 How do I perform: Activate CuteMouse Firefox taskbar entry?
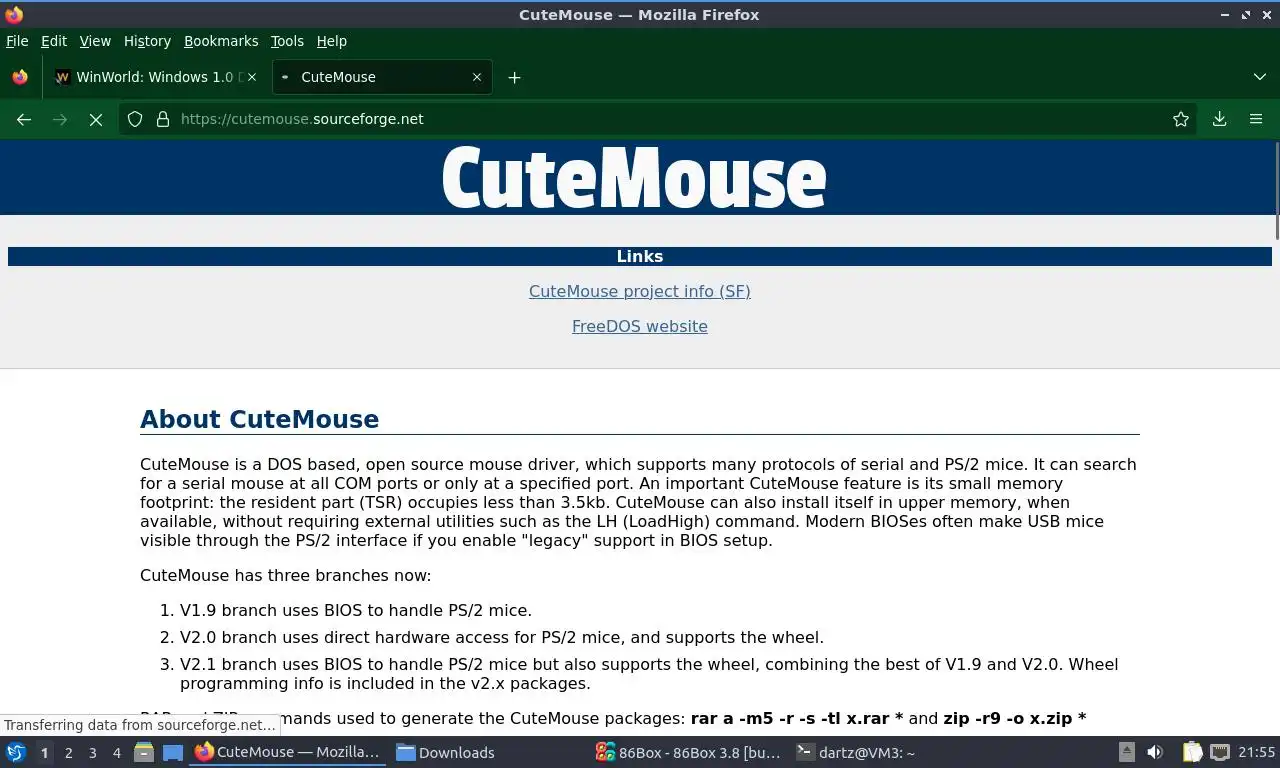tap(288, 752)
